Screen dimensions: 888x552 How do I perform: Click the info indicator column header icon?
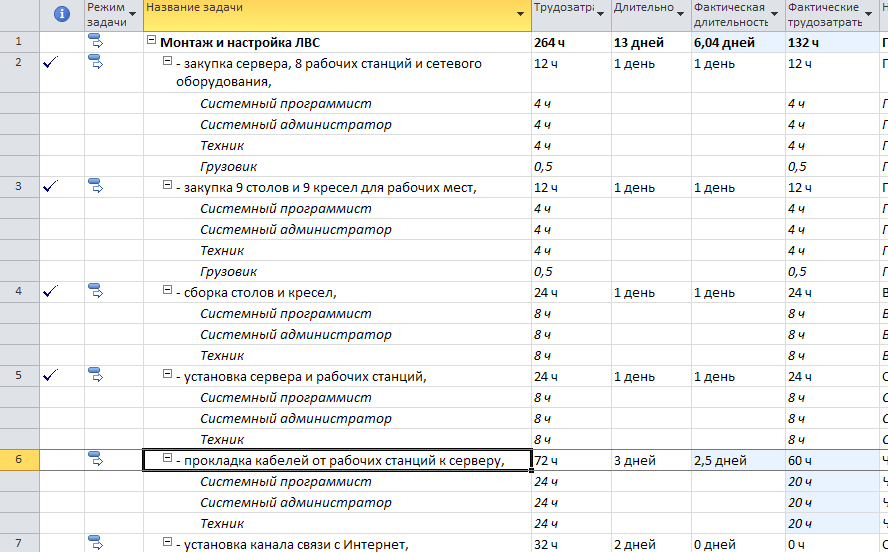coord(62,14)
